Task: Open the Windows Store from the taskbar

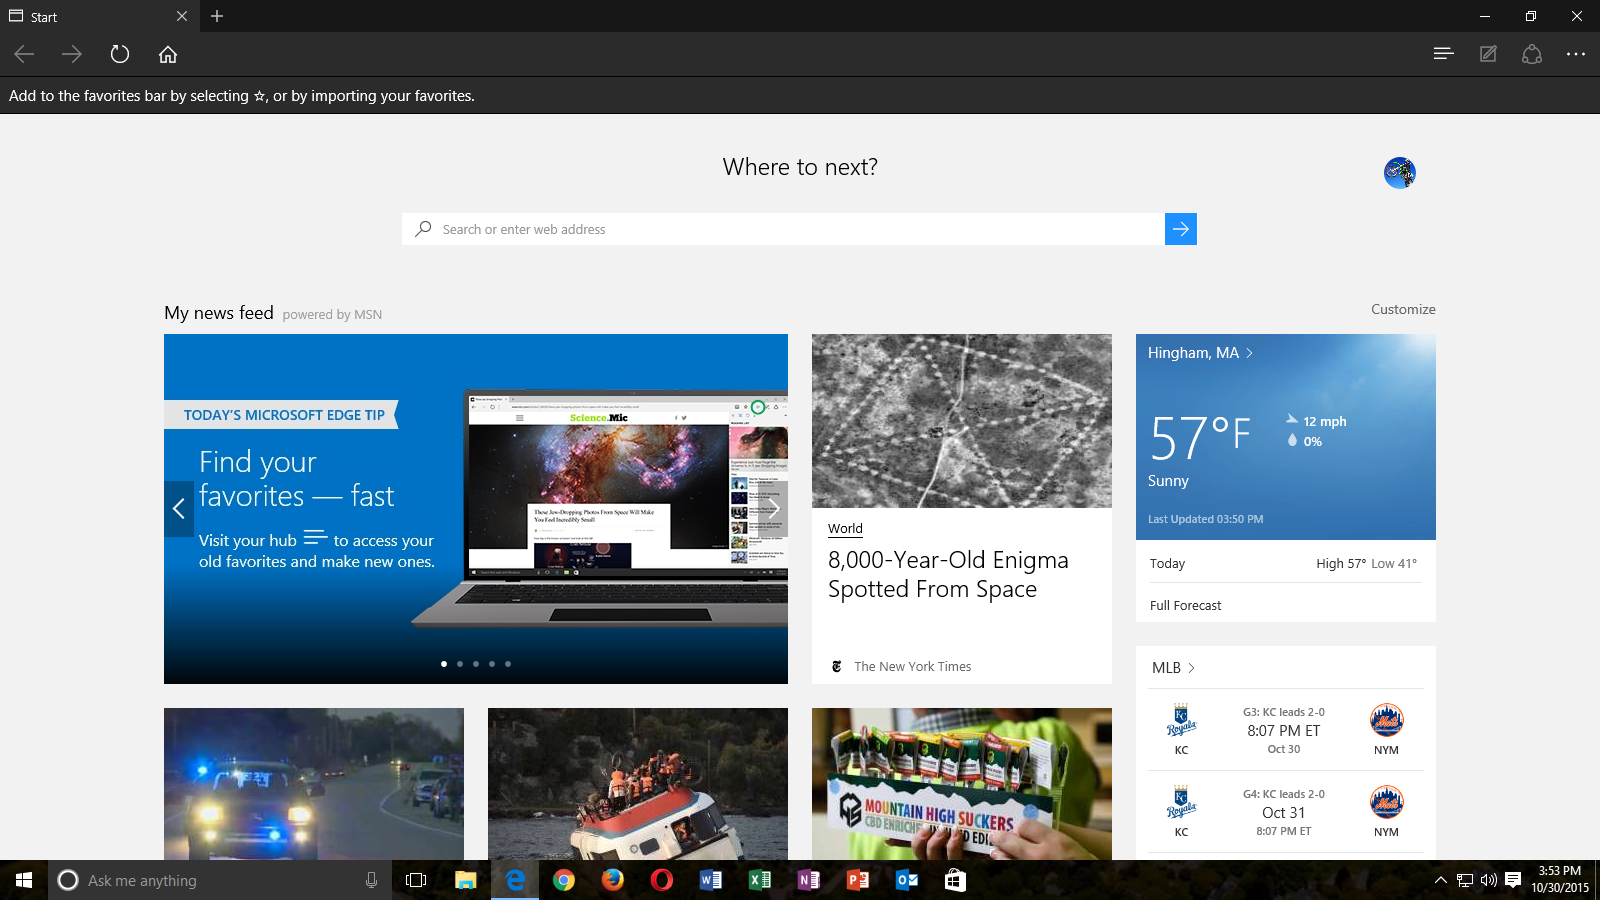Action: pos(956,880)
